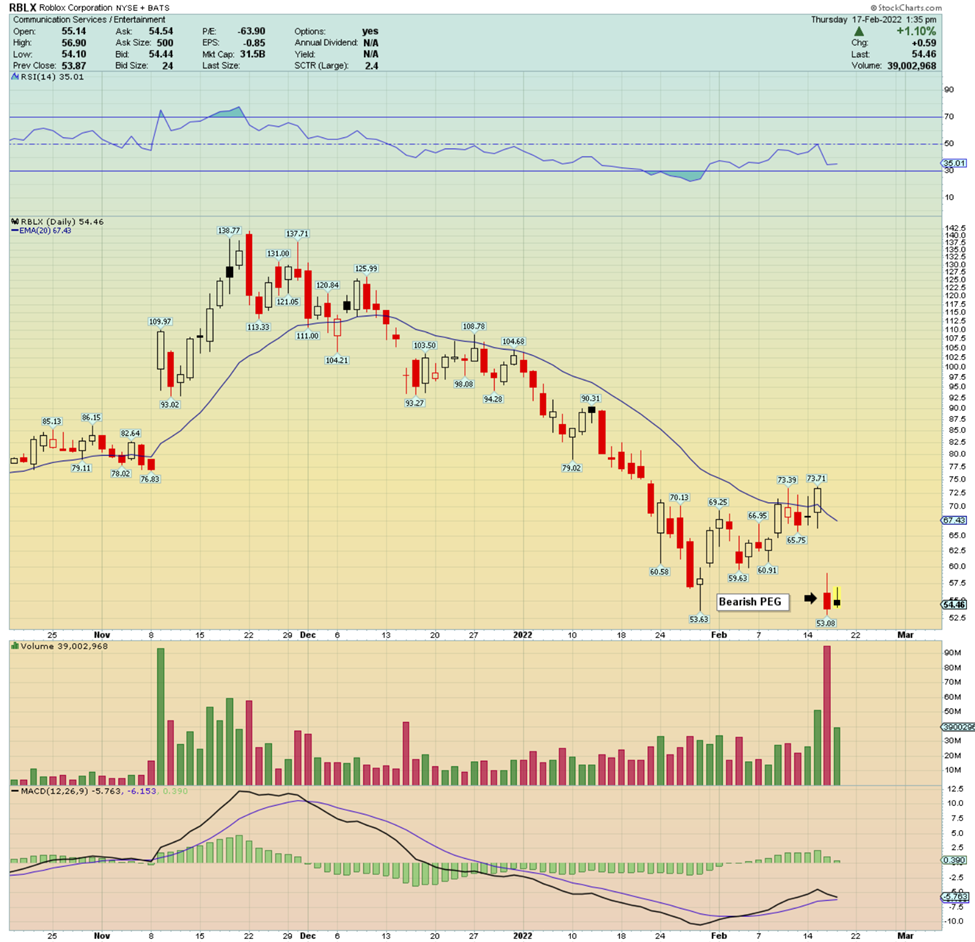Screen dimensions: 975x942
Task: Click the 60.58 low price label
Action: click(x=659, y=571)
